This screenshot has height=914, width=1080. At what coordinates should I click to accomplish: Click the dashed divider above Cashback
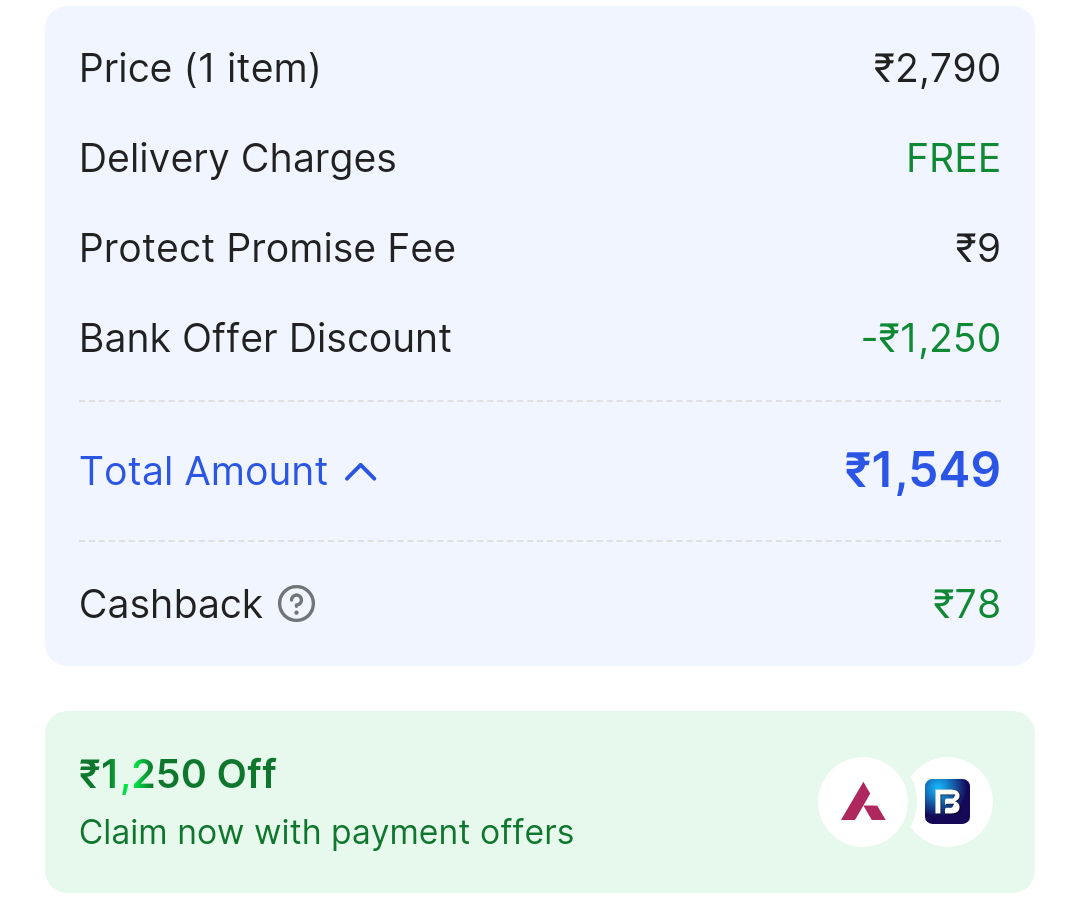(x=540, y=541)
